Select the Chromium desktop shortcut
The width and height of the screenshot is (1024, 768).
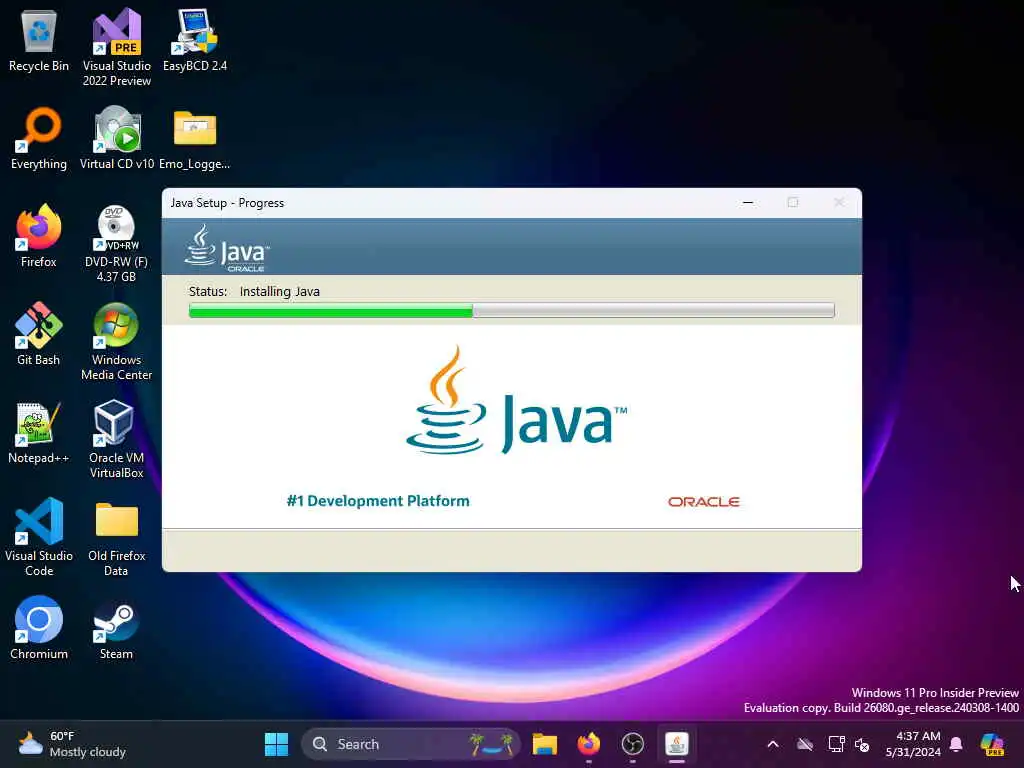point(39,628)
